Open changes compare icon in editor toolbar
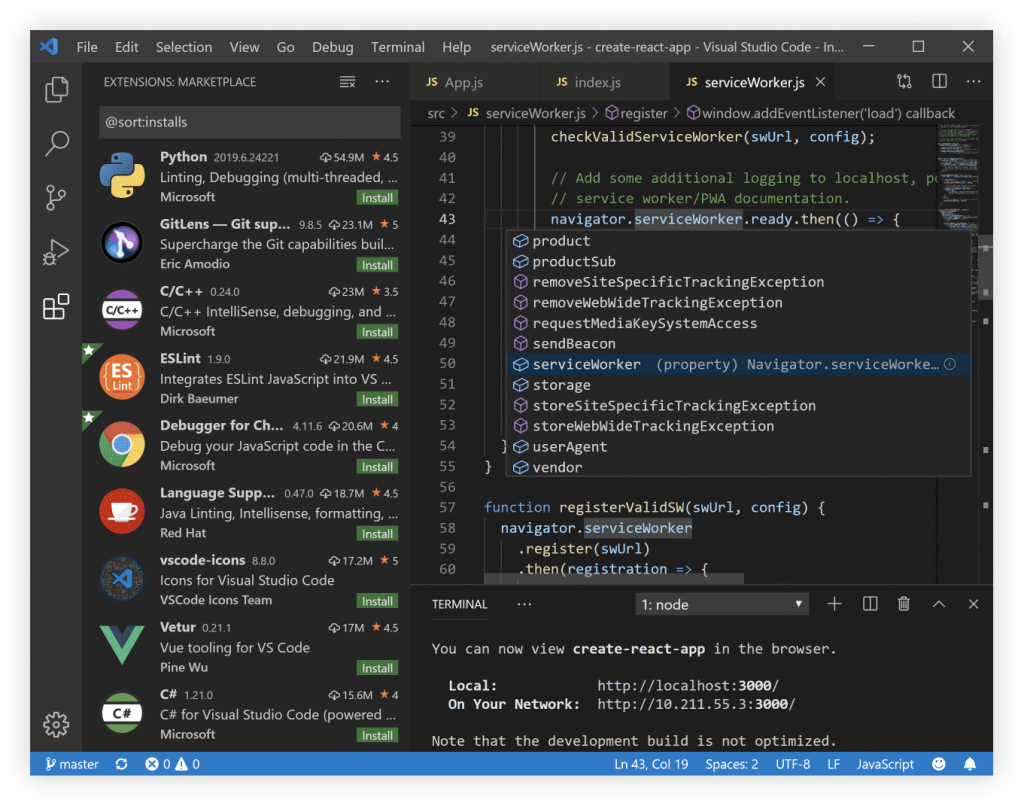The height and width of the screenshot is (806, 1024). [904, 82]
